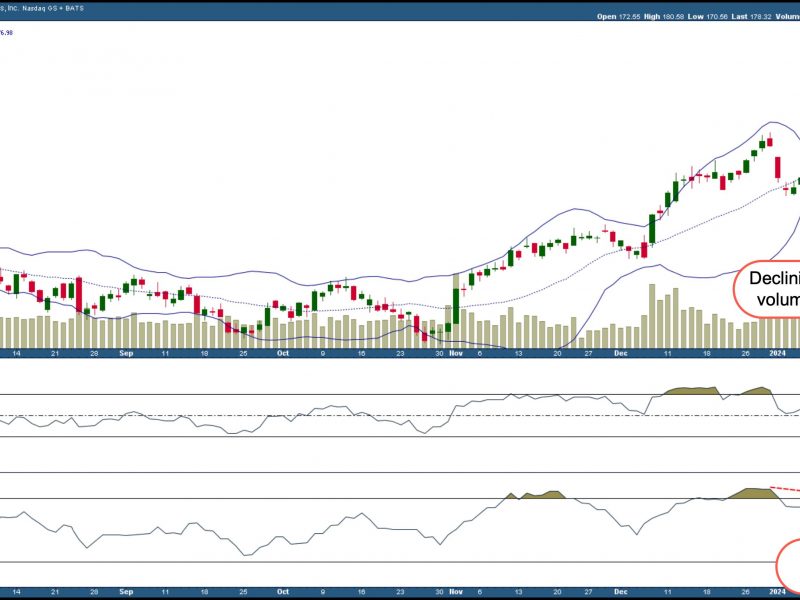Click the shaded overbought area on the upper oscillator in December
800x600 pixels.
pos(692,391)
